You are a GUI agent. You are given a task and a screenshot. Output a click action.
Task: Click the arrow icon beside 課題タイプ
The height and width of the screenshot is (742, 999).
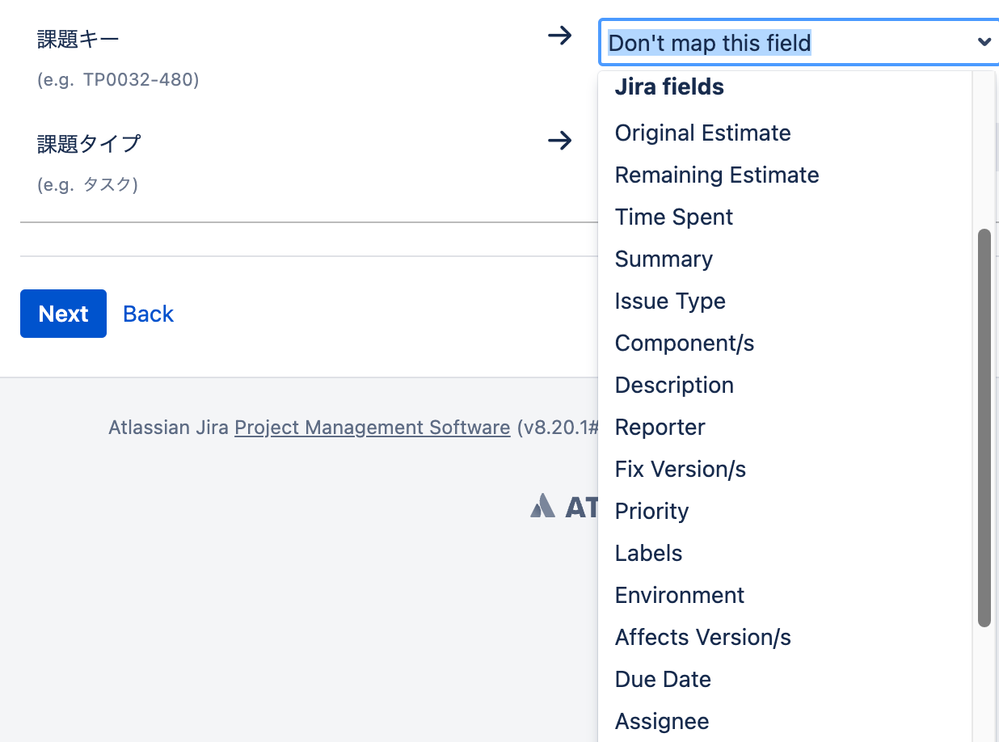pyautogui.click(x=559, y=140)
